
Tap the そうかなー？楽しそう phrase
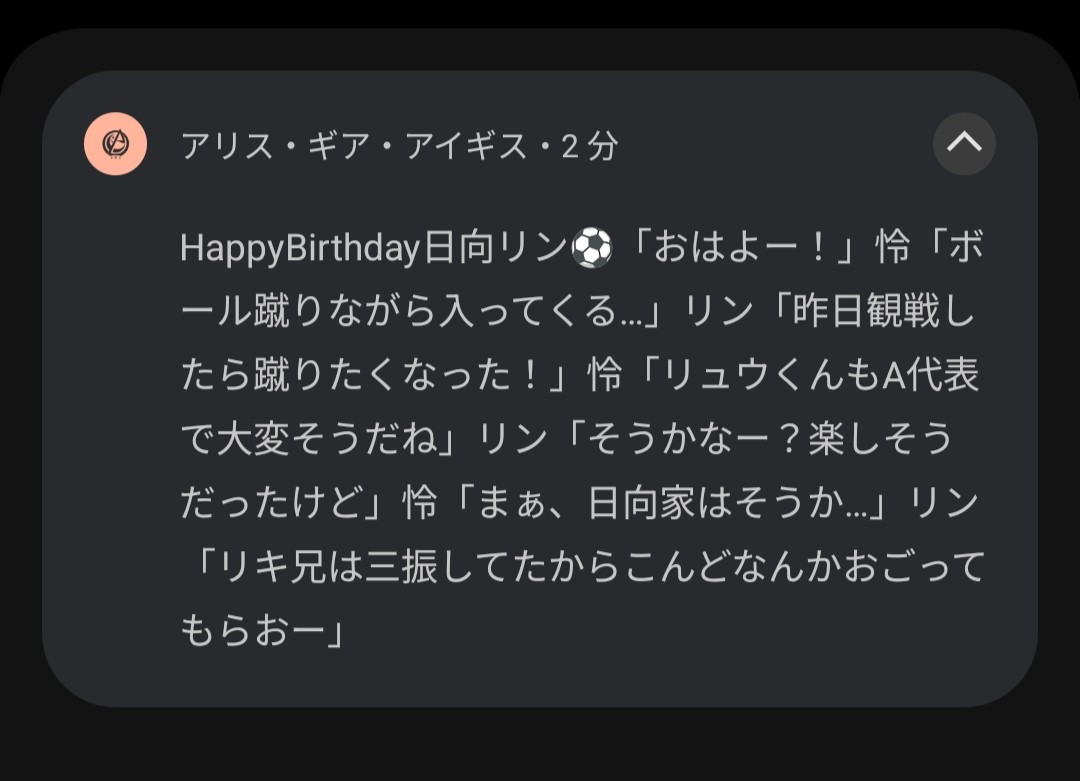pos(768,440)
